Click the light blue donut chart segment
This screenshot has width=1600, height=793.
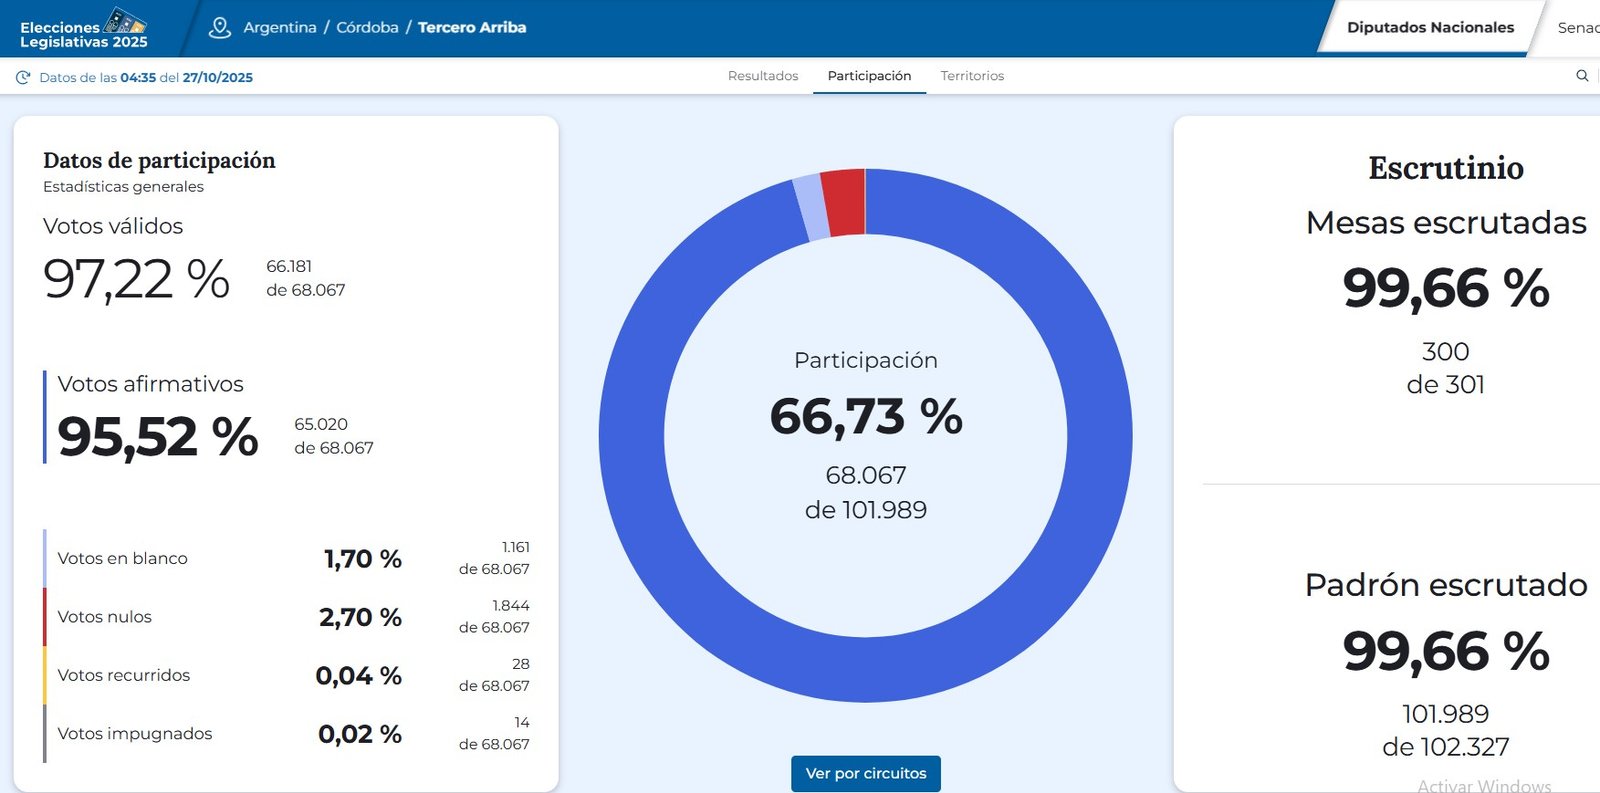click(x=811, y=209)
